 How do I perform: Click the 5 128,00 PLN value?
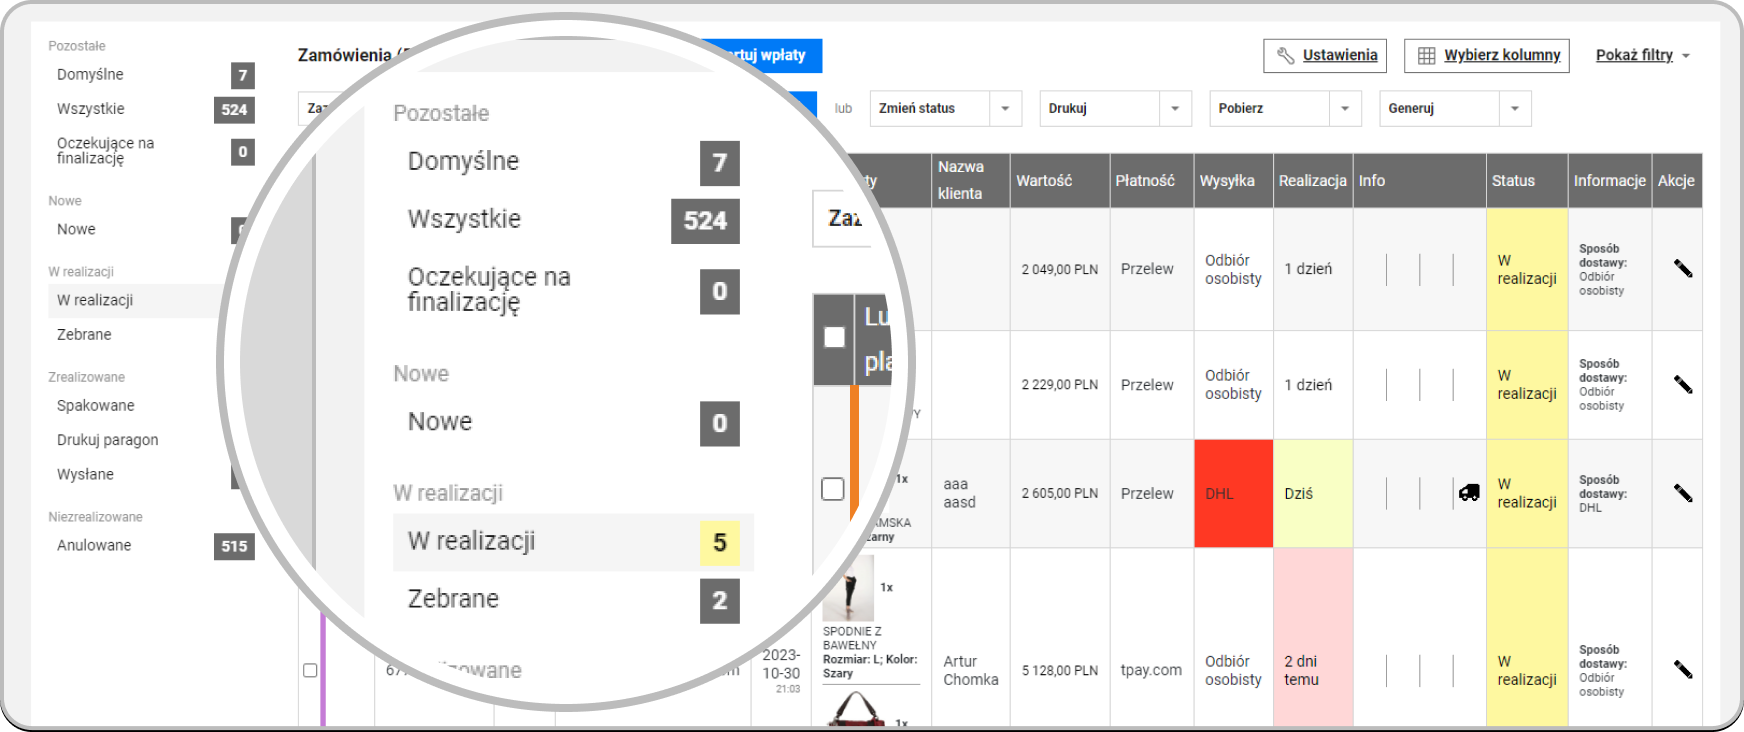click(1060, 670)
